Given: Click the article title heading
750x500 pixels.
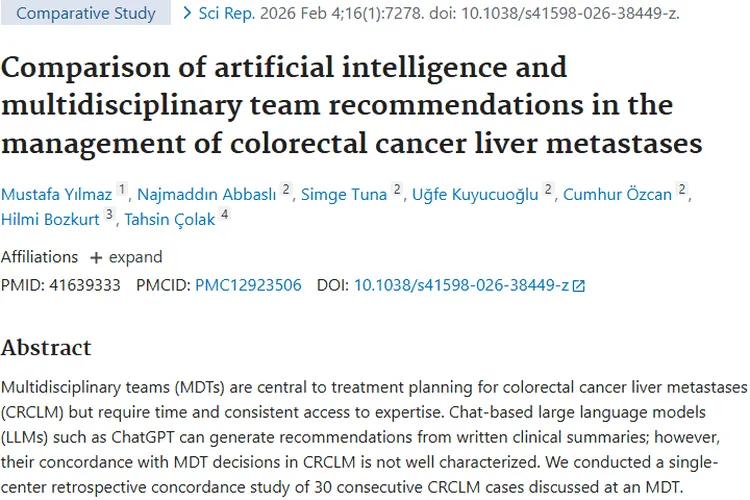Looking at the screenshot, I should tap(350, 105).
